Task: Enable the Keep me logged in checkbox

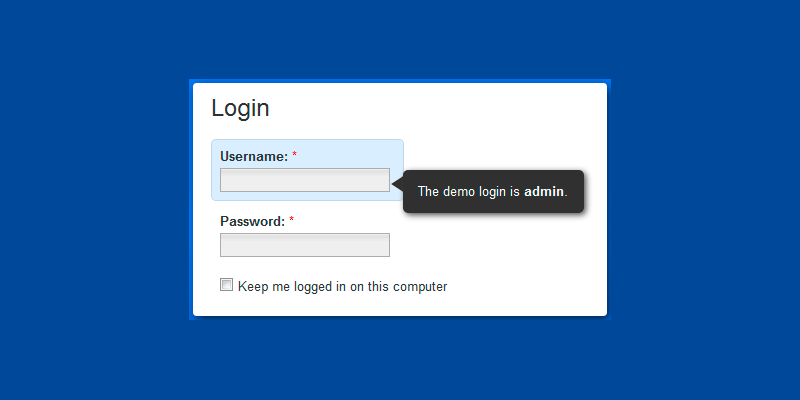Action: 227,285
